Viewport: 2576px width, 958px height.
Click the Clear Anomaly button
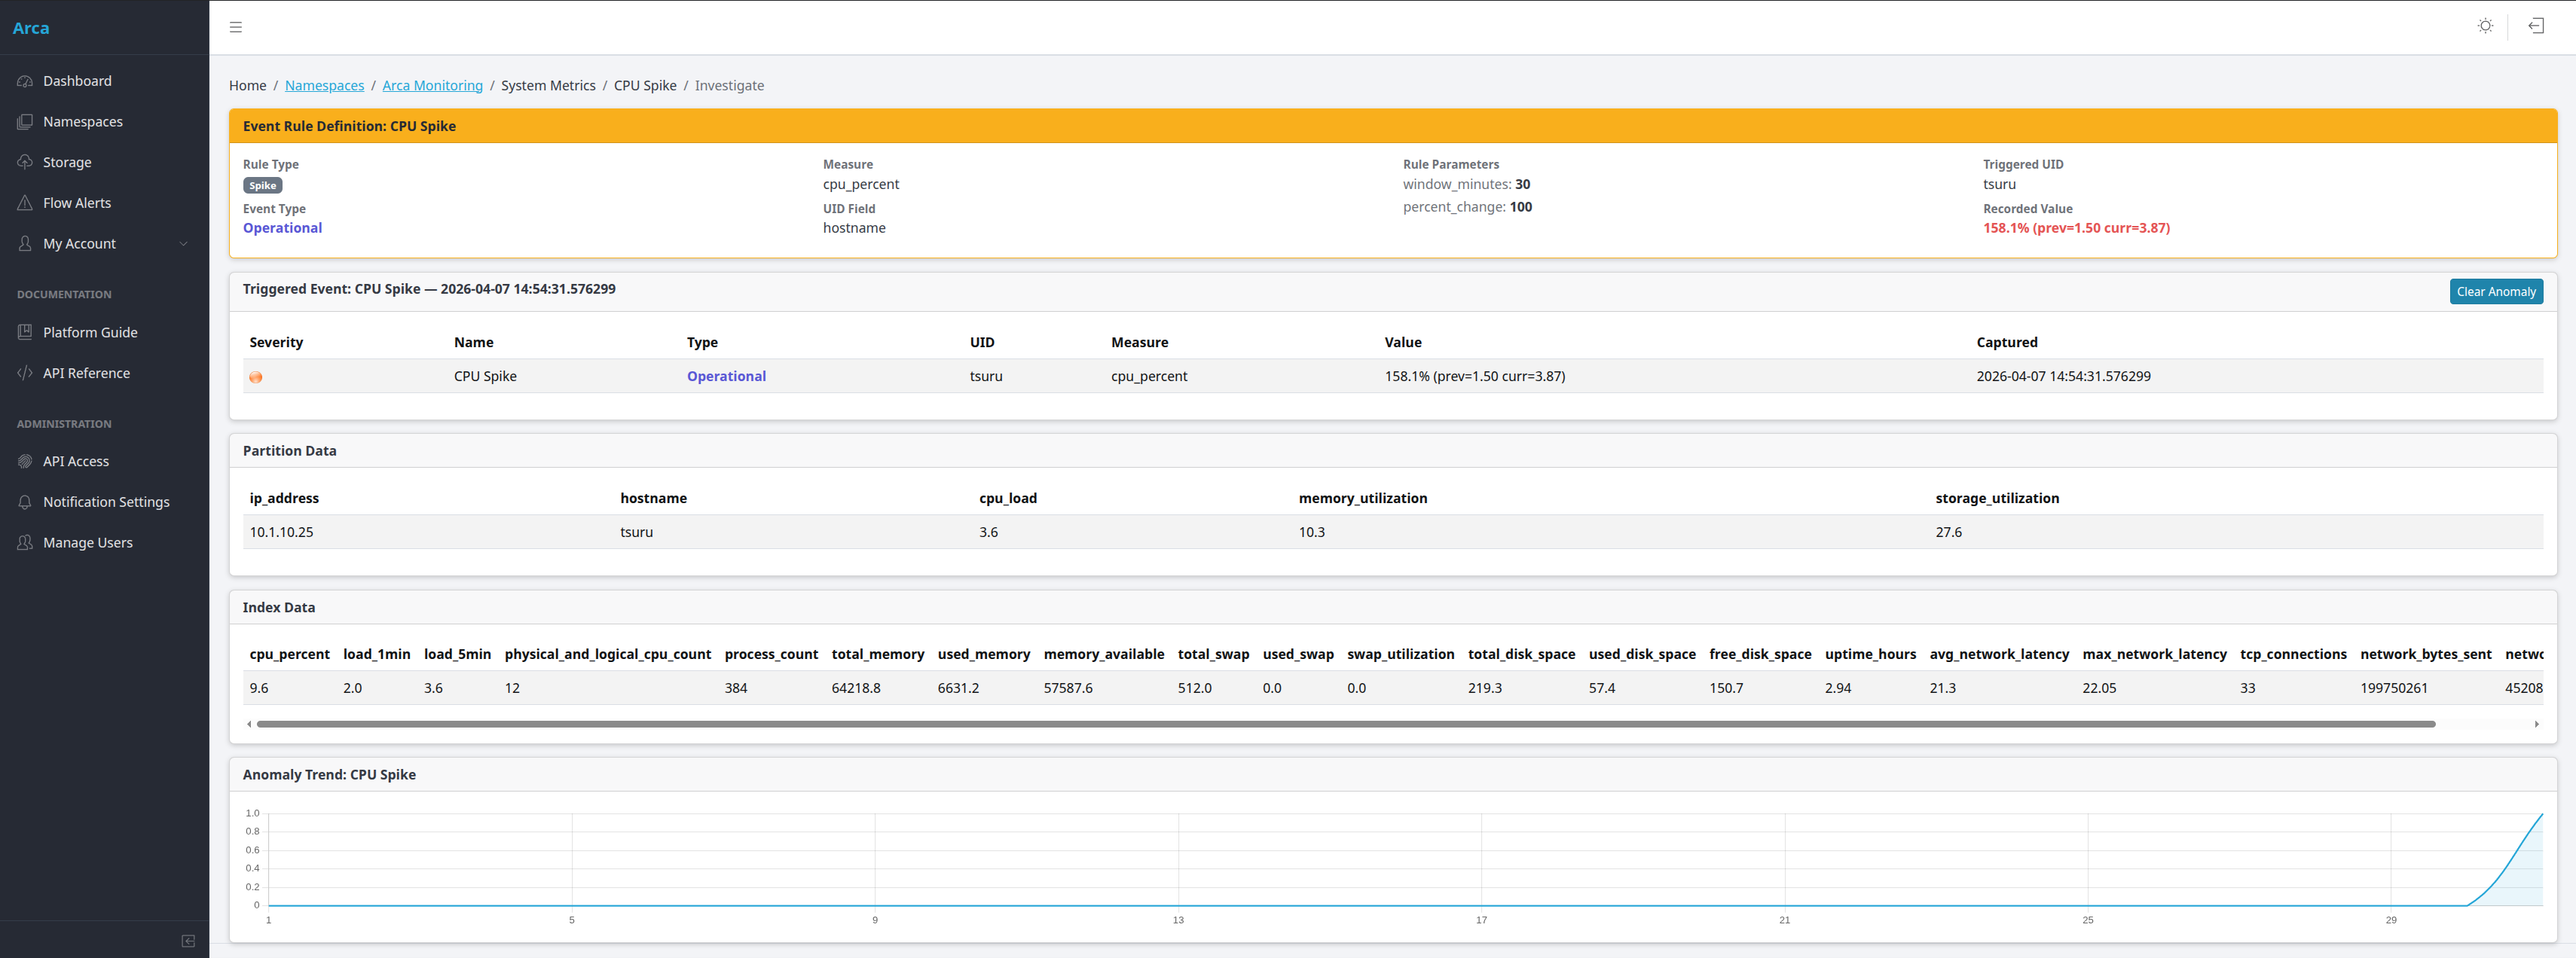point(2496,291)
